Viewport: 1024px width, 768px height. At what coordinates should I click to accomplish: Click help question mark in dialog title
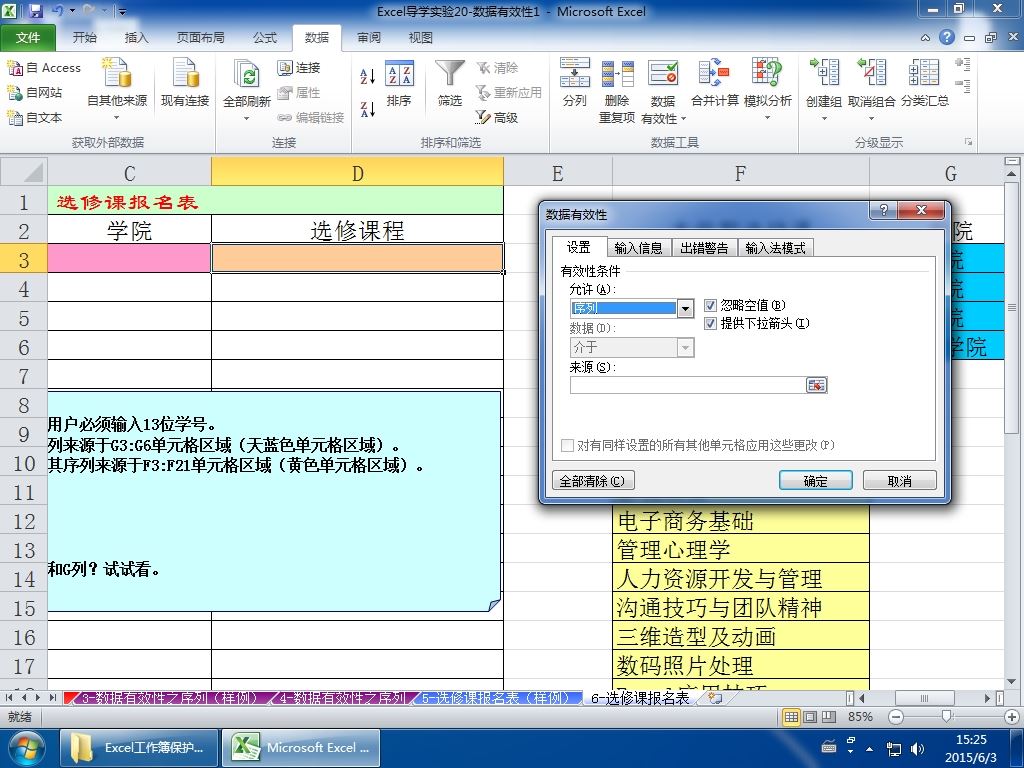tap(884, 210)
